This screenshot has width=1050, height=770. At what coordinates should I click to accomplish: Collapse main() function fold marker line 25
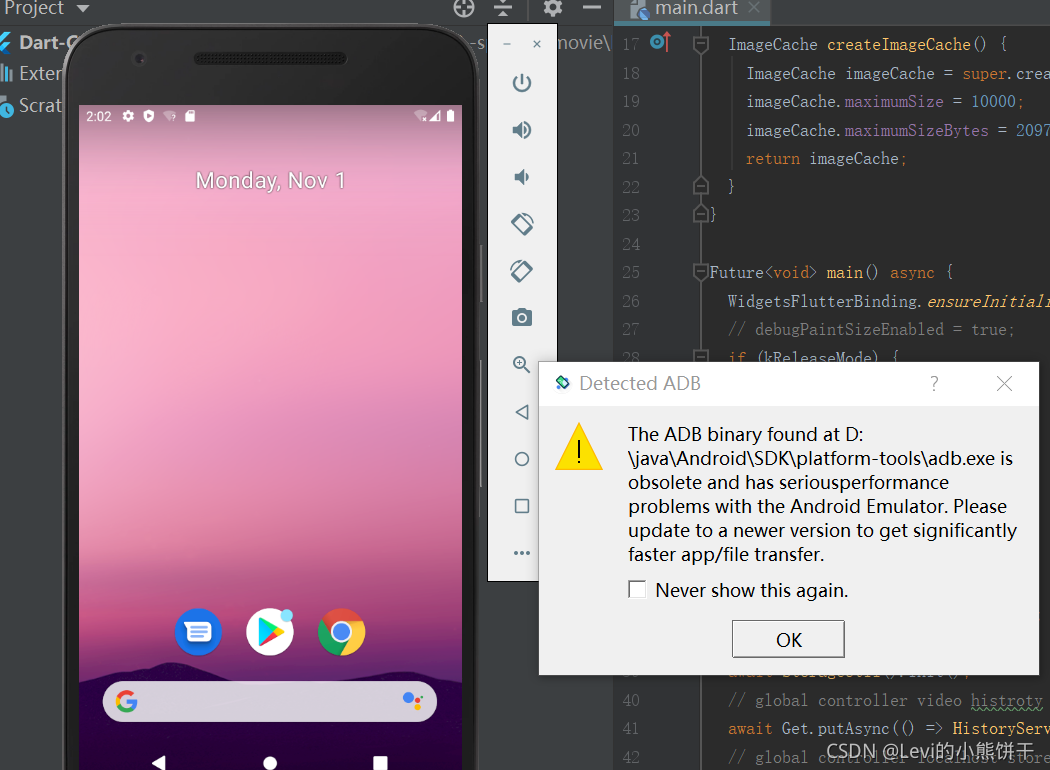[x=700, y=272]
